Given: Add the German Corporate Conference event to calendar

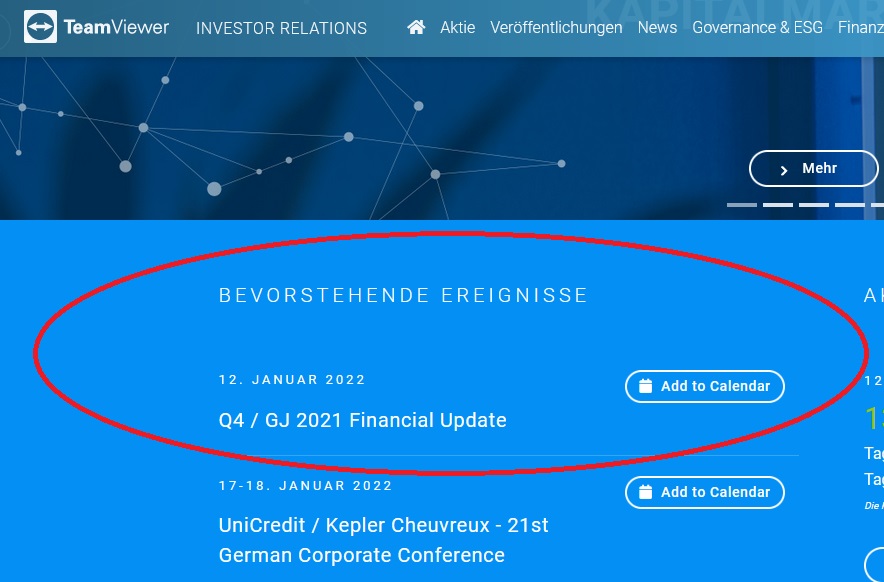Looking at the screenshot, I should (704, 491).
